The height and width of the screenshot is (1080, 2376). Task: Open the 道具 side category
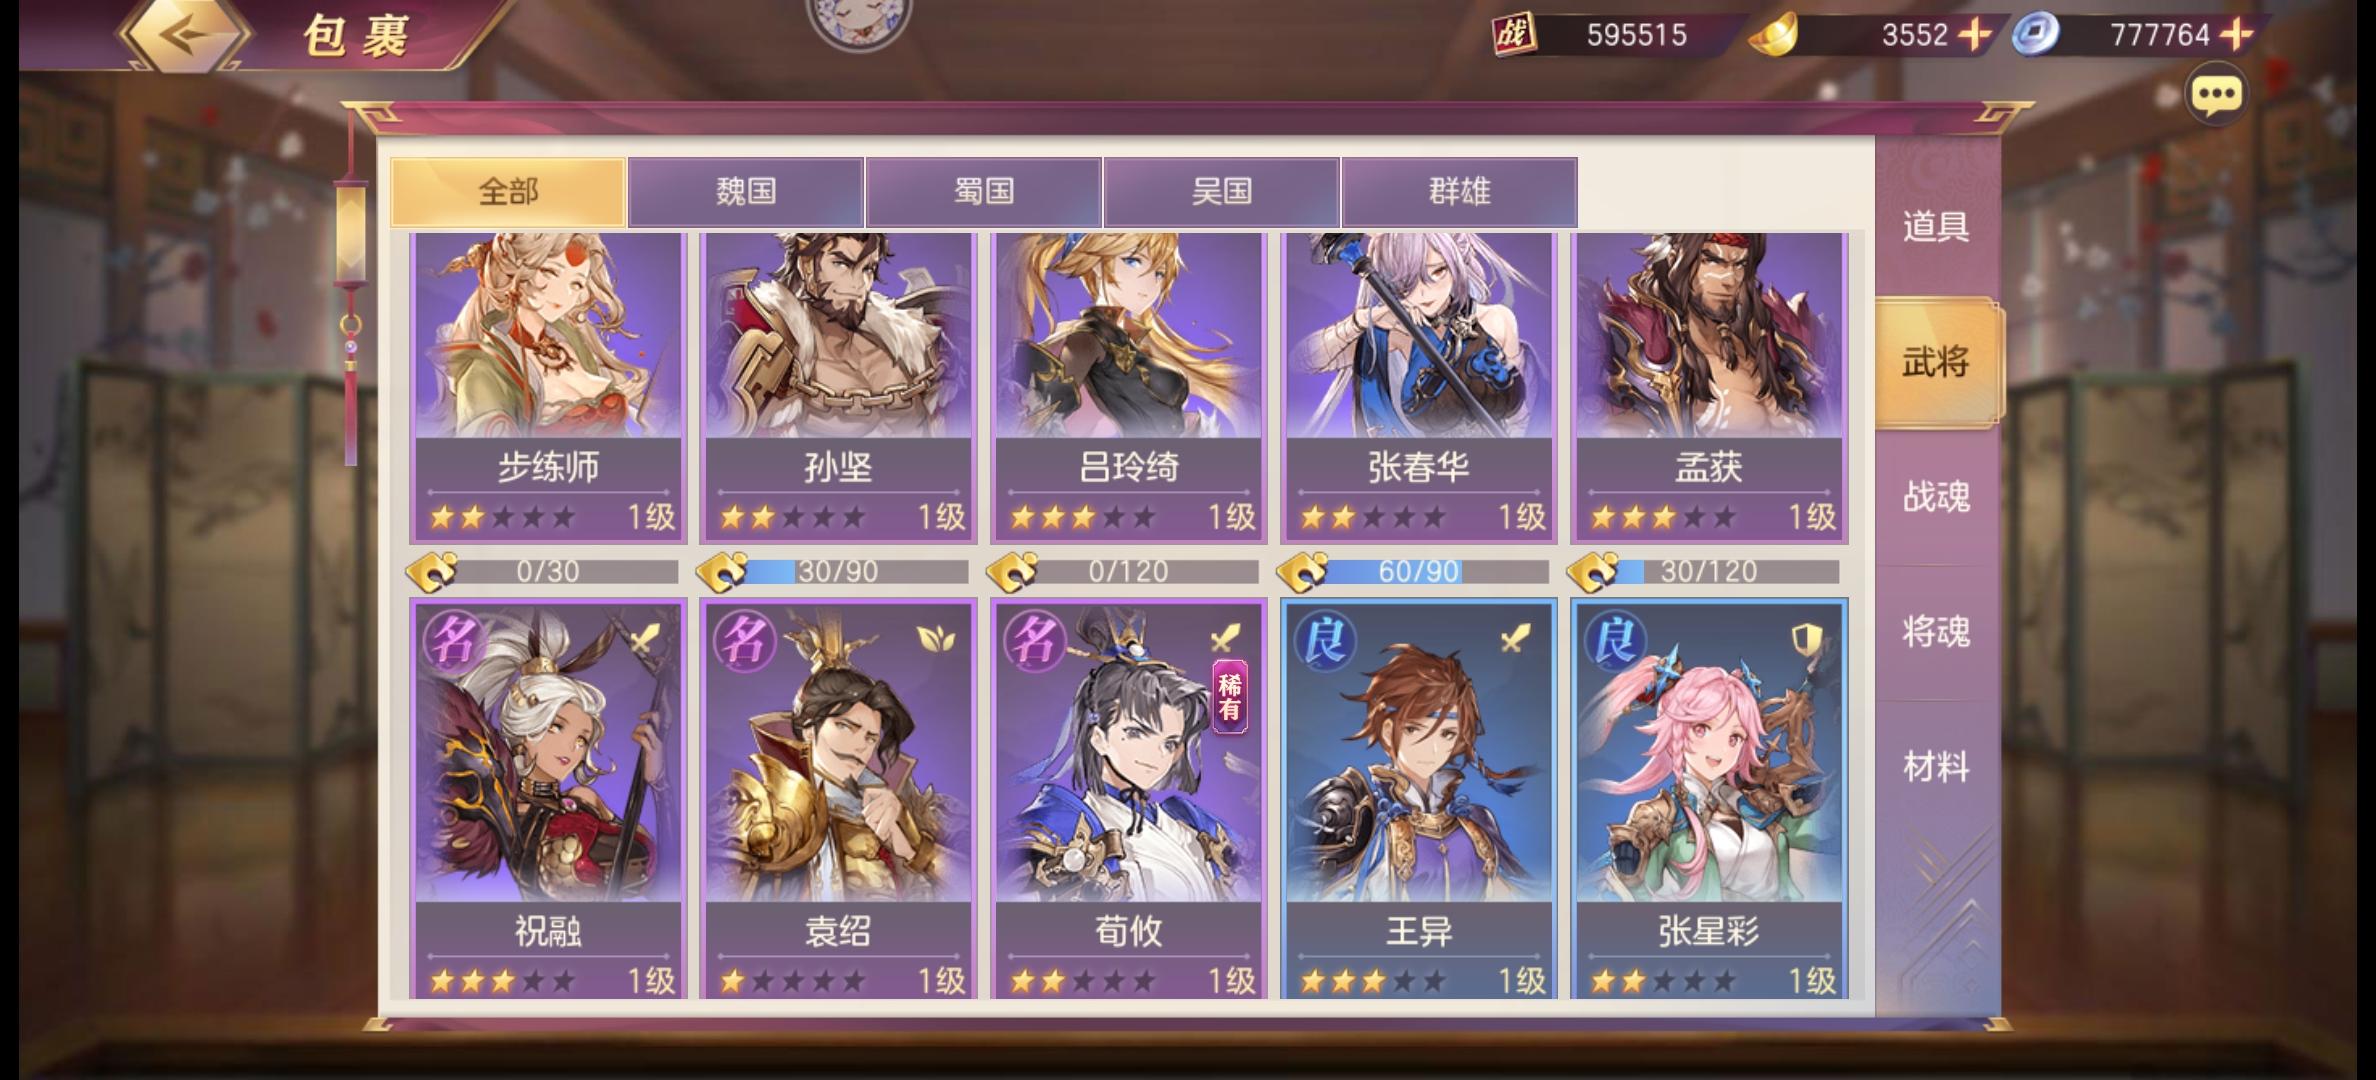click(1936, 227)
